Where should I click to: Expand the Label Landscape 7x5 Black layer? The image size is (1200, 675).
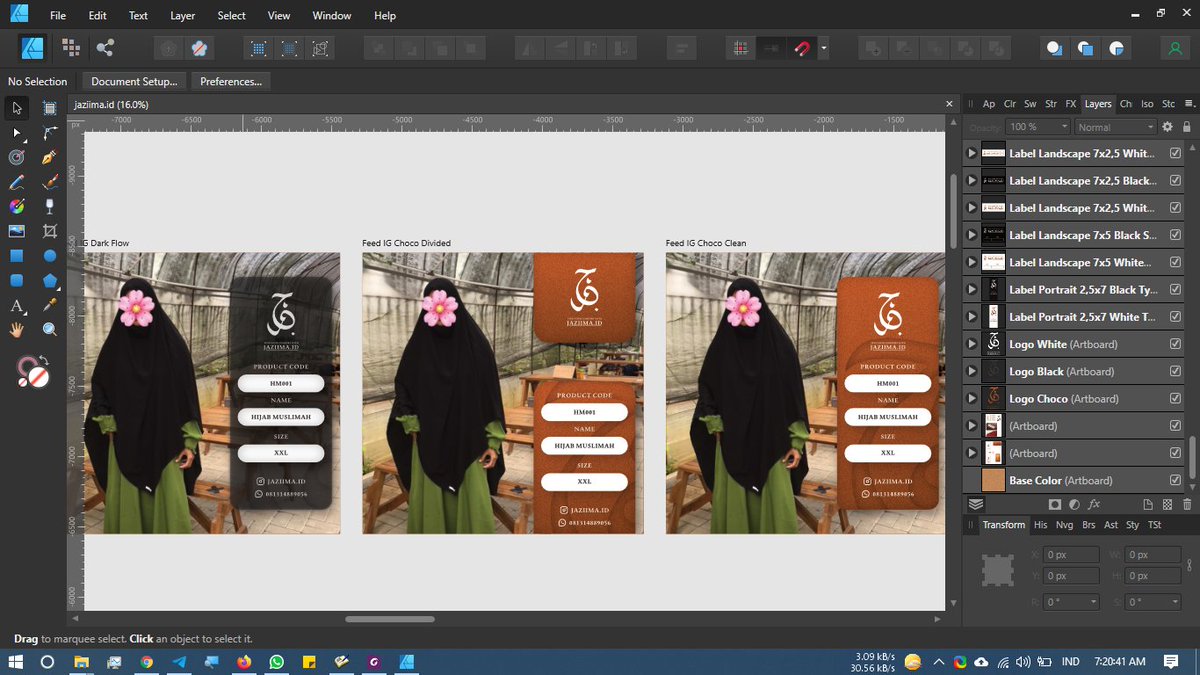[x=970, y=235]
